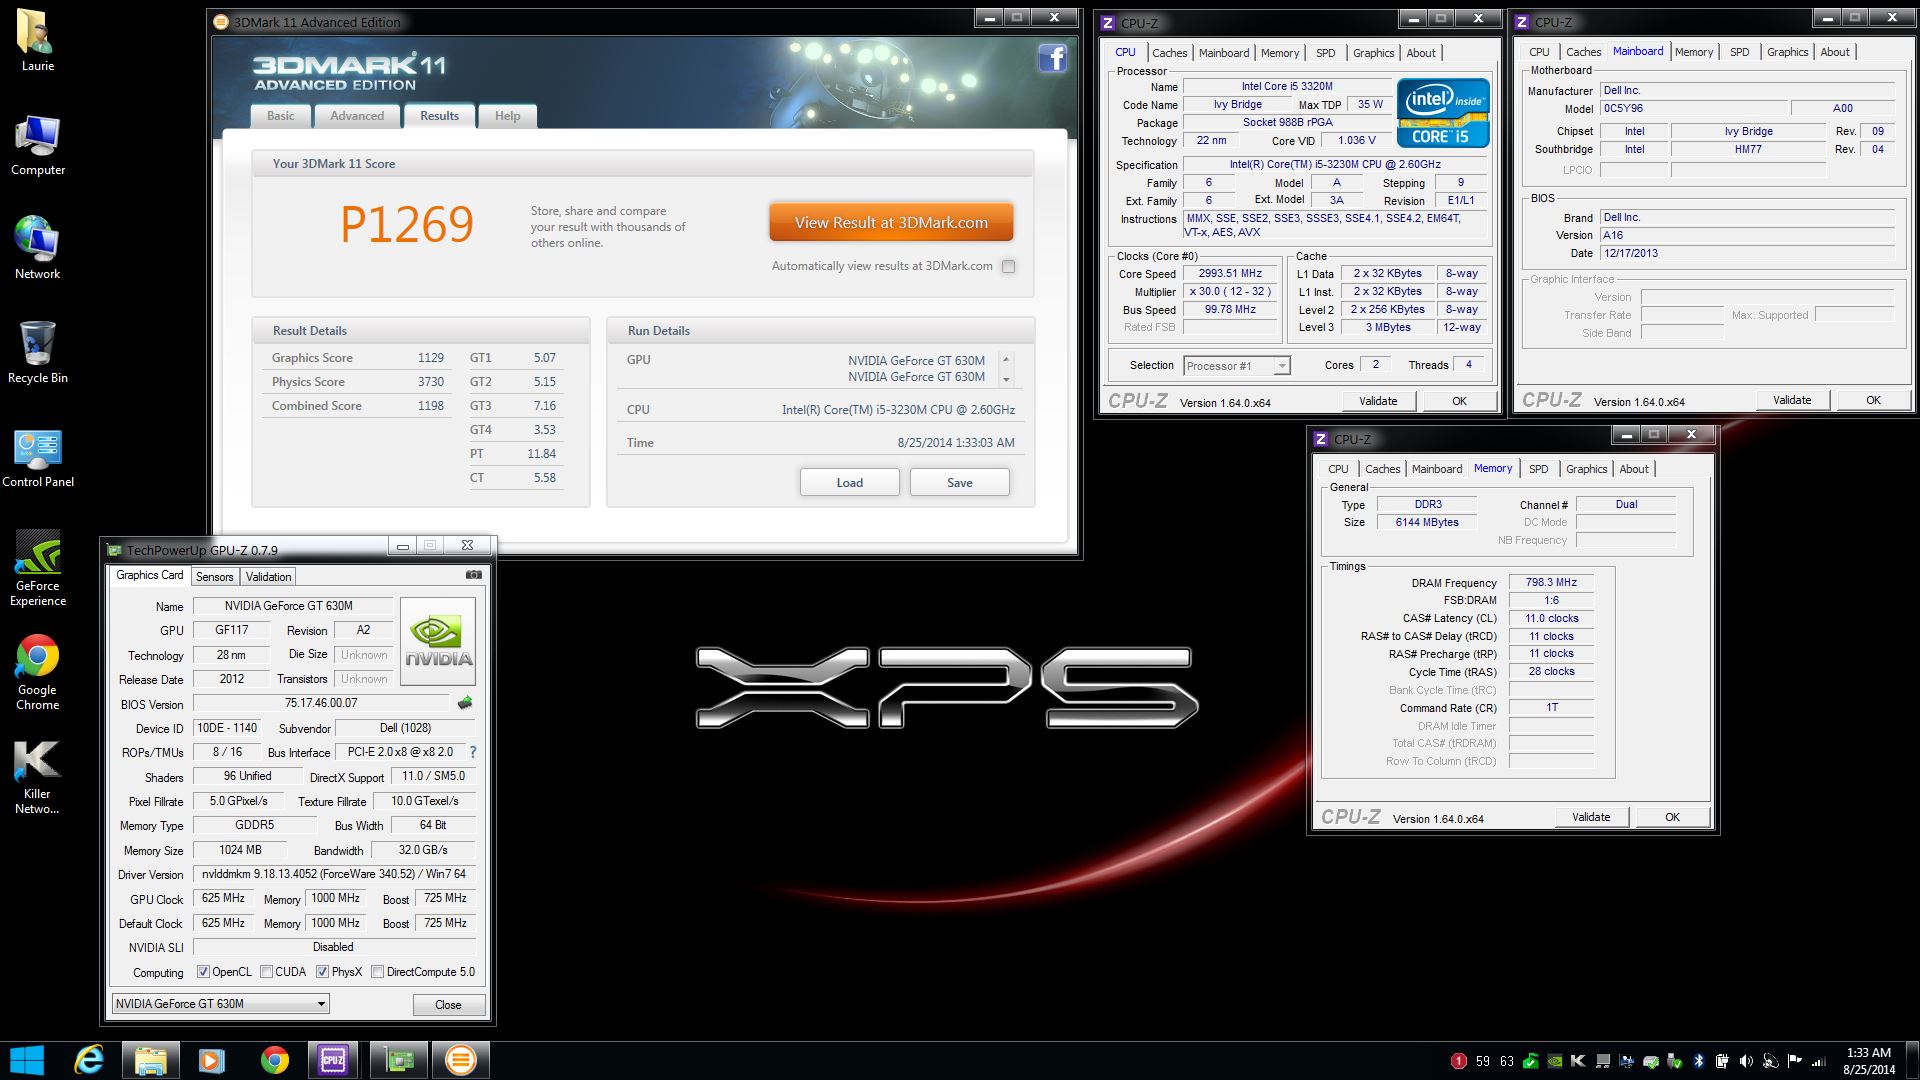Click the Driver Version field in GPU-Z
The width and height of the screenshot is (1920, 1080).
tap(334, 874)
